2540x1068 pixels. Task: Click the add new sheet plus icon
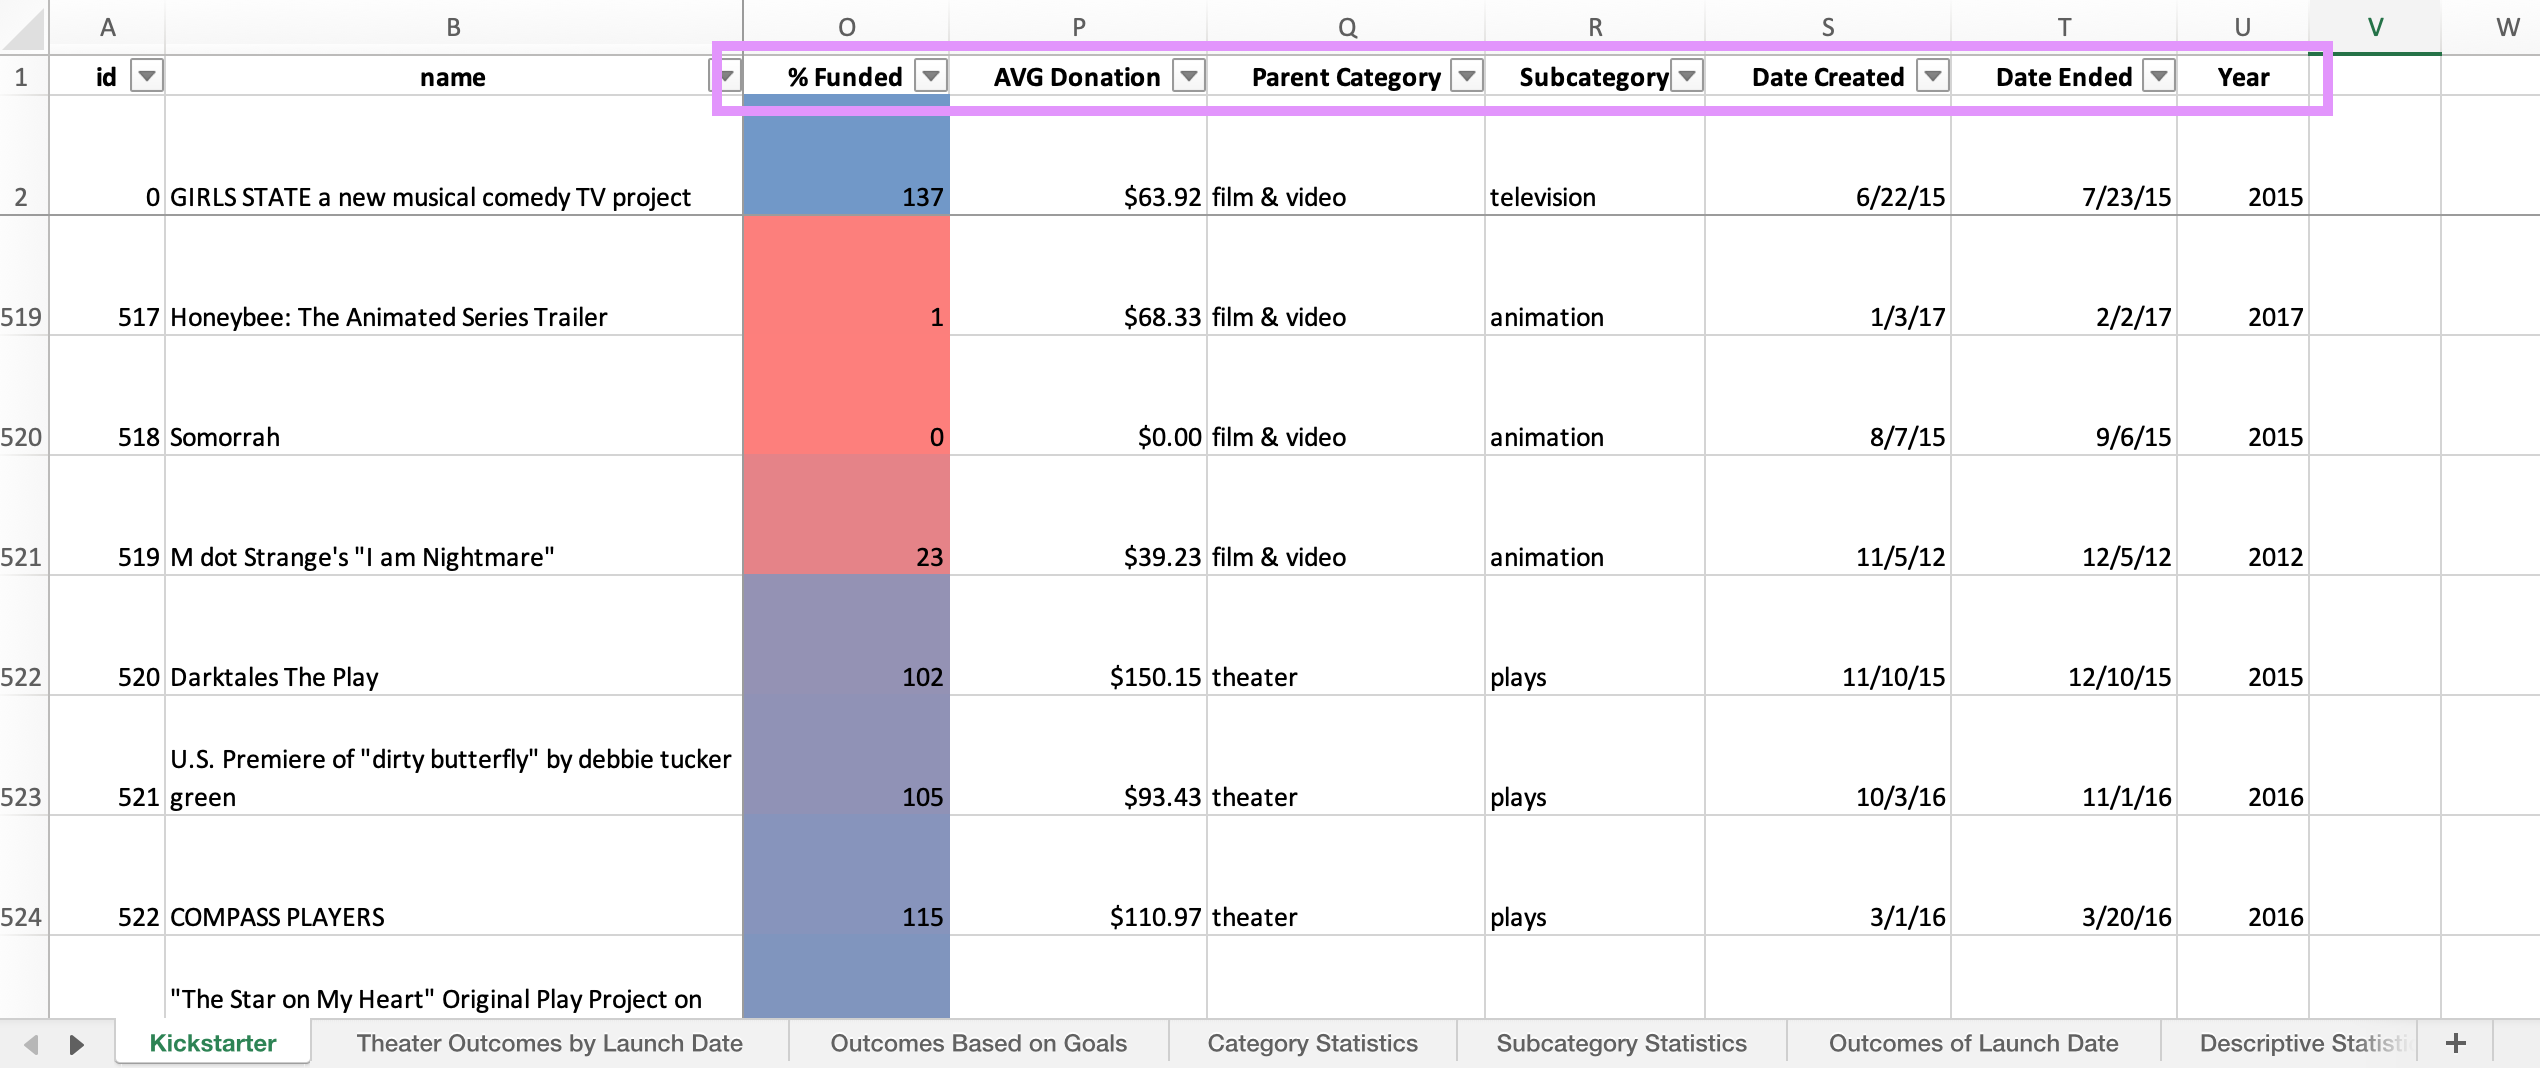[x=2456, y=1043]
